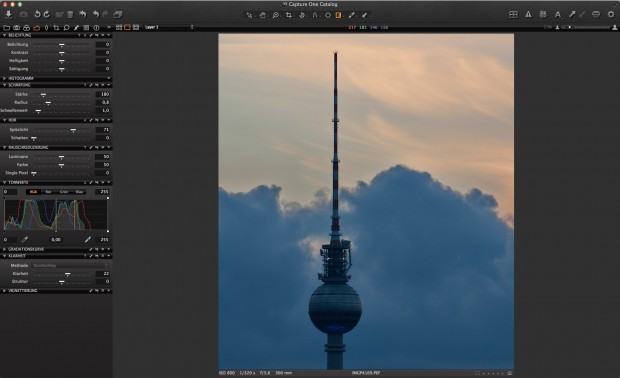Click the Import images download-arrow icon
This screenshot has height=378, width=620.
(x=9, y=15)
